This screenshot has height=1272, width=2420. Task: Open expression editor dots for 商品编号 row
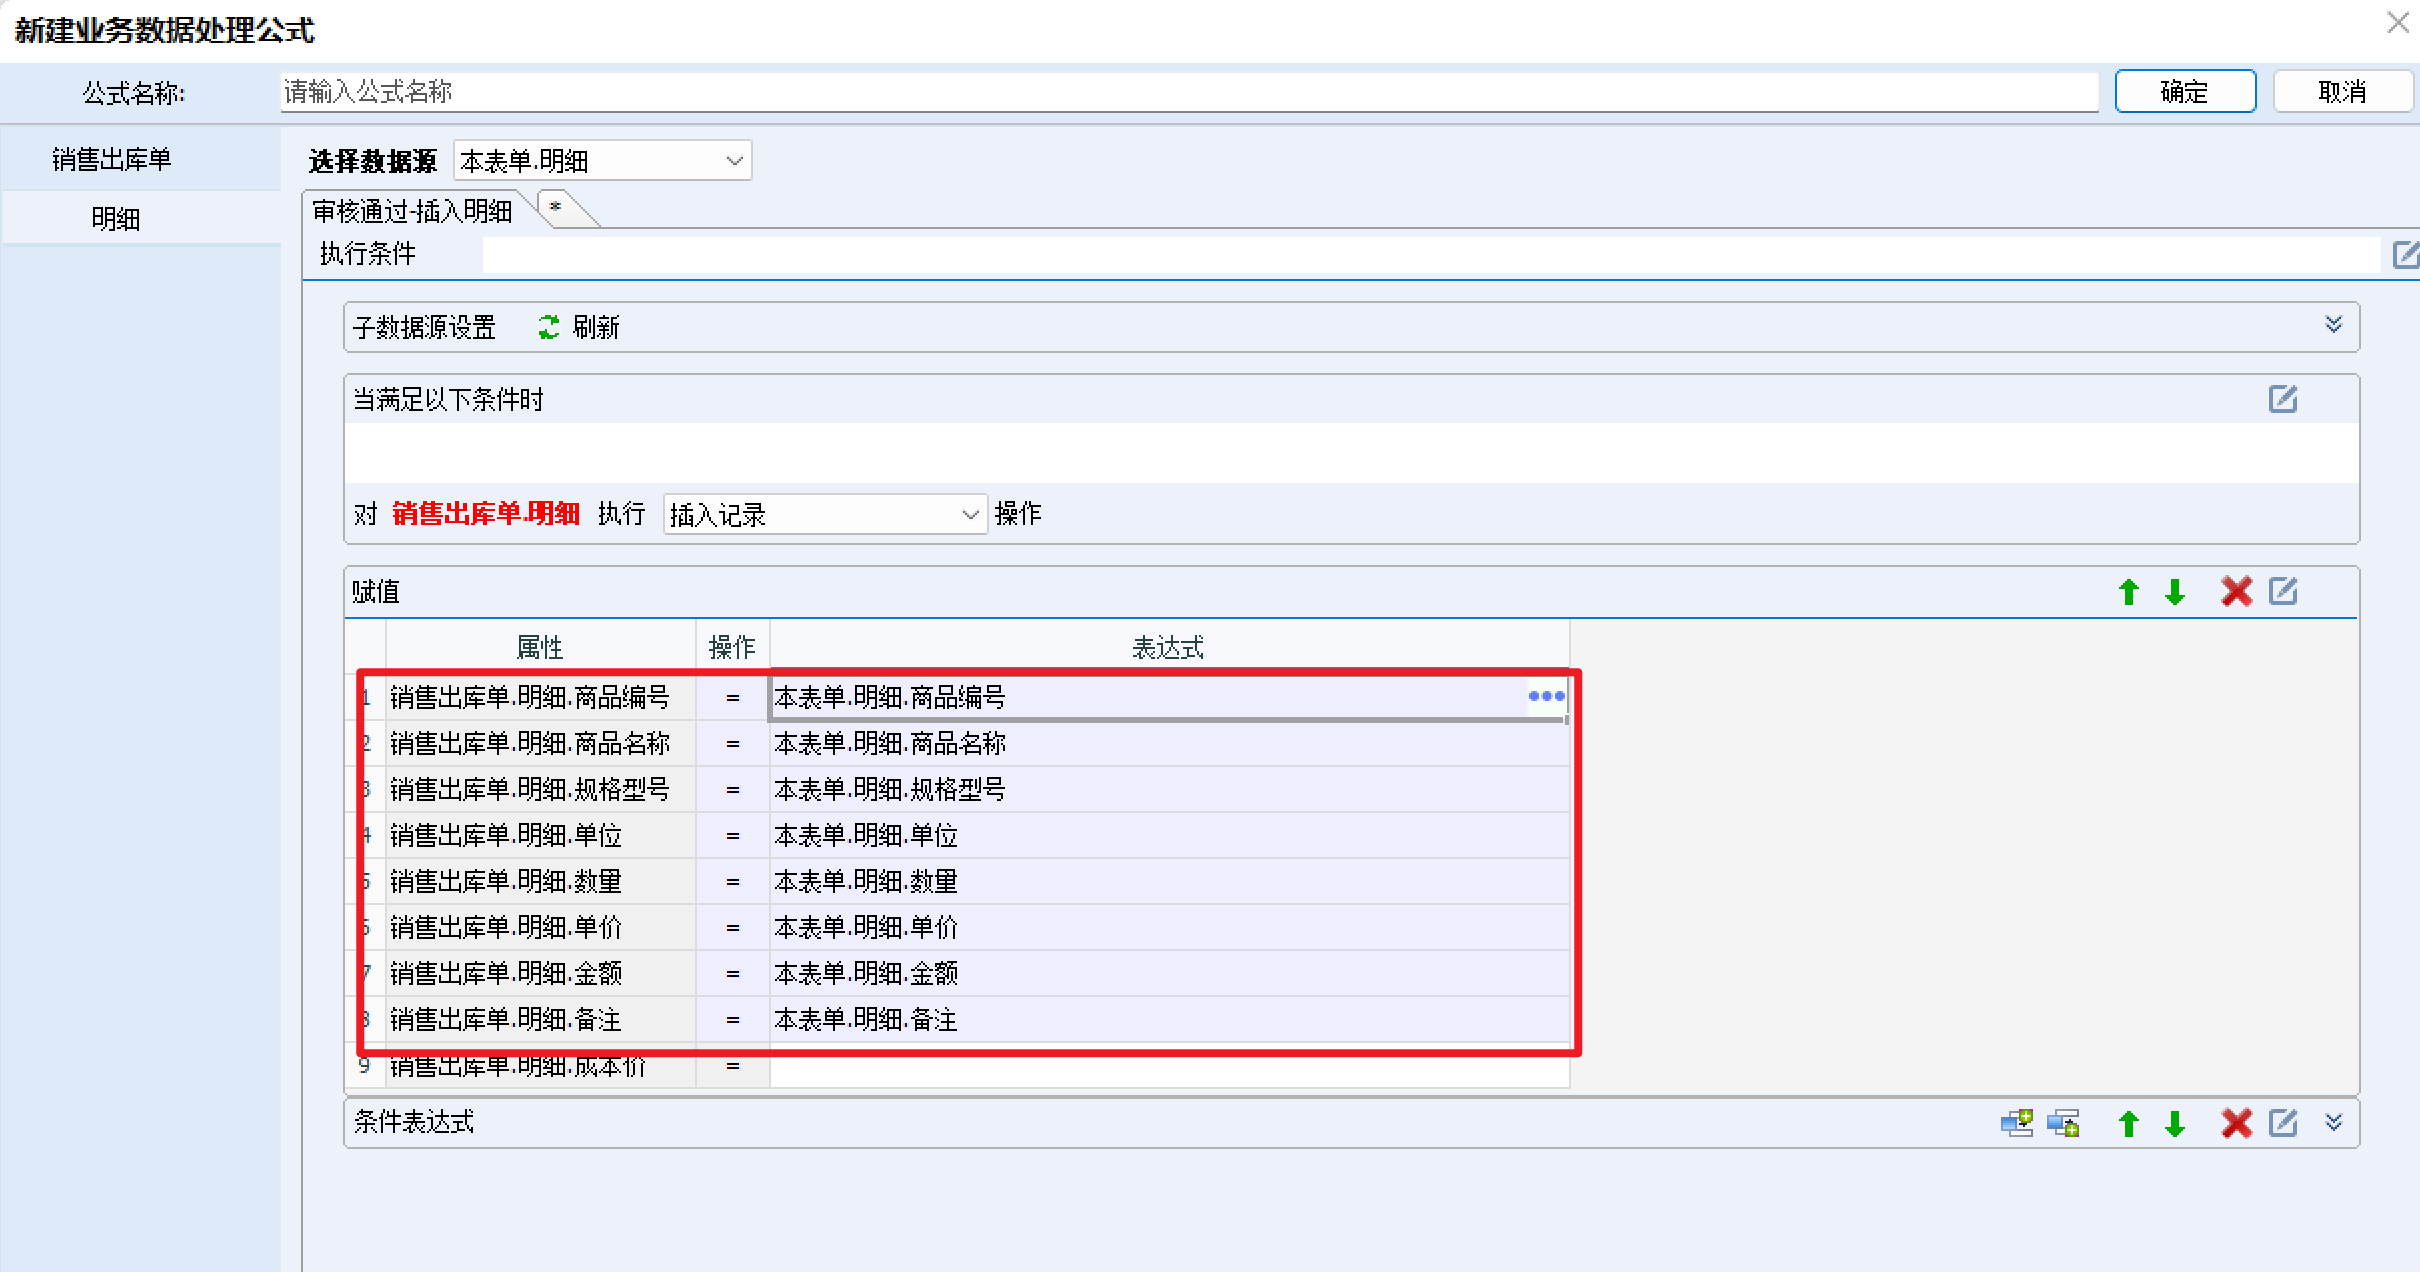point(1546,696)
